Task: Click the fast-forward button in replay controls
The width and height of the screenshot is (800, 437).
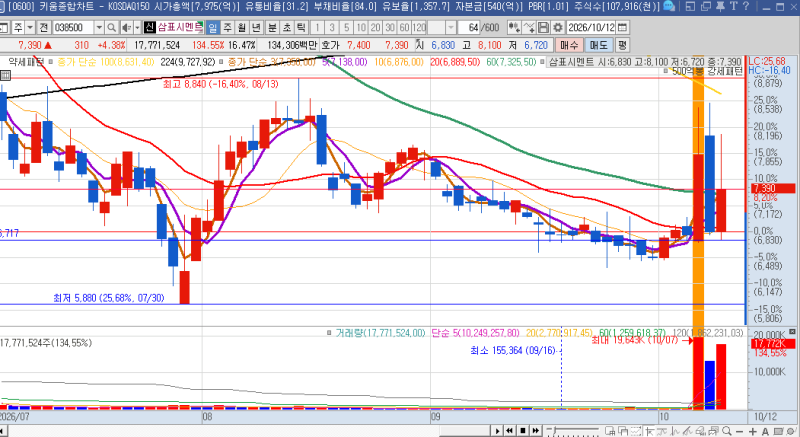Action: point(535,431)
